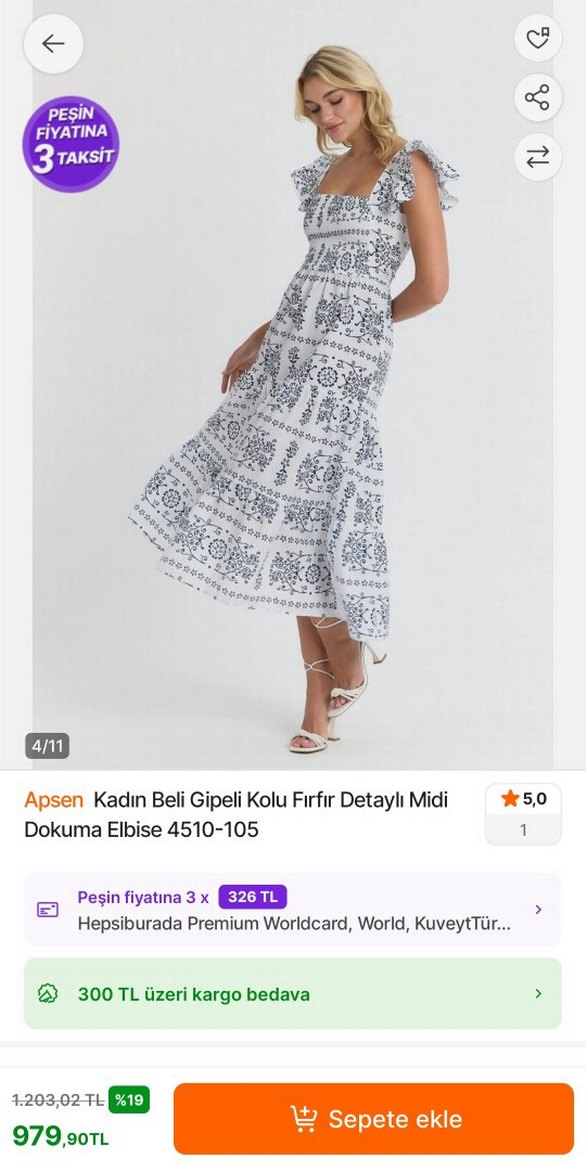Expand installment options chevron
The image size is (586, 1171).
538,910
